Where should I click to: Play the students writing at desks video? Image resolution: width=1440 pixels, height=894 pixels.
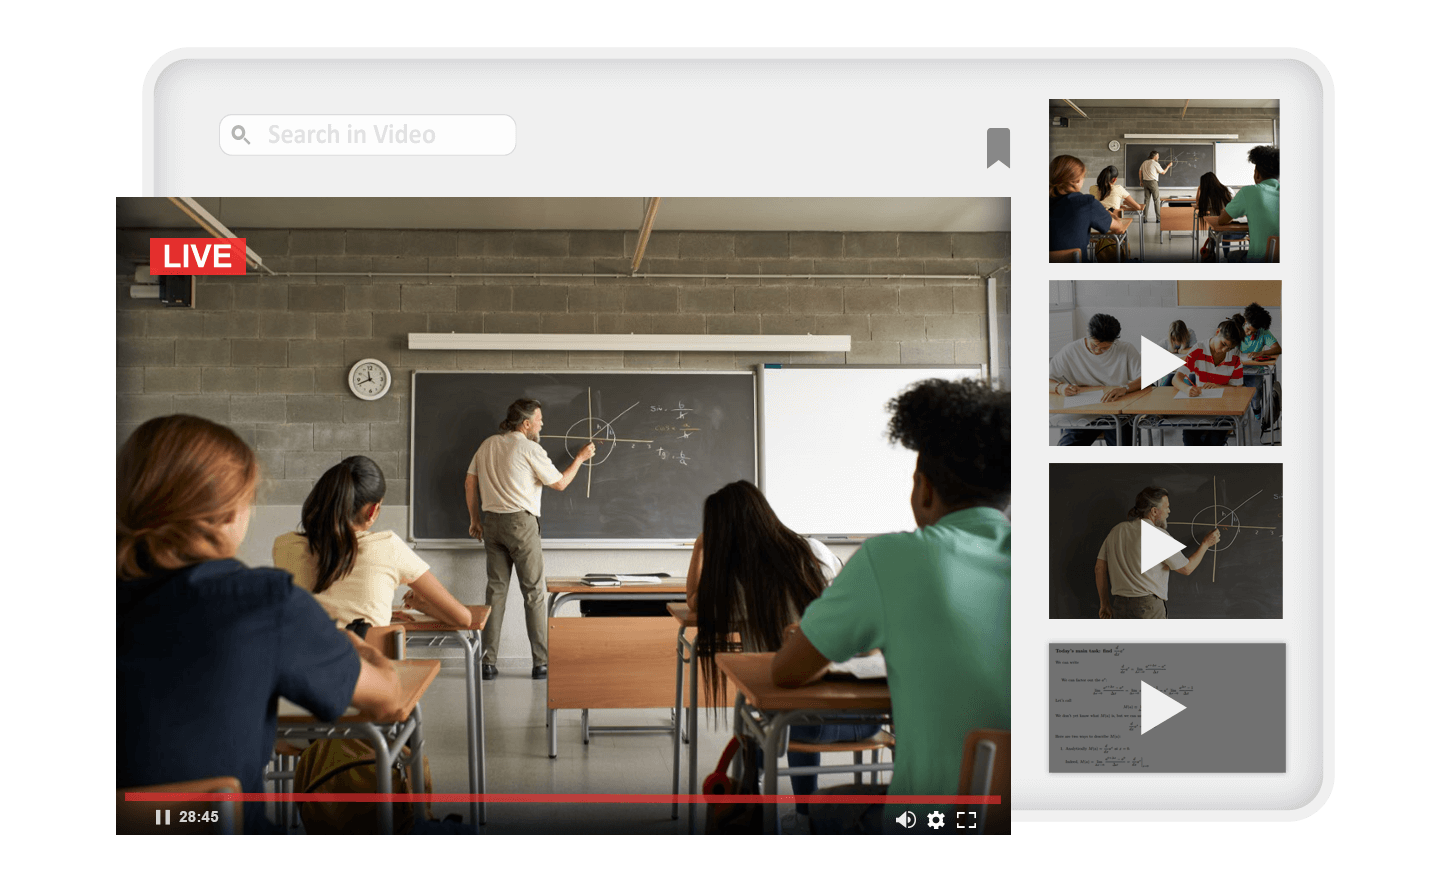point(1164,363)
